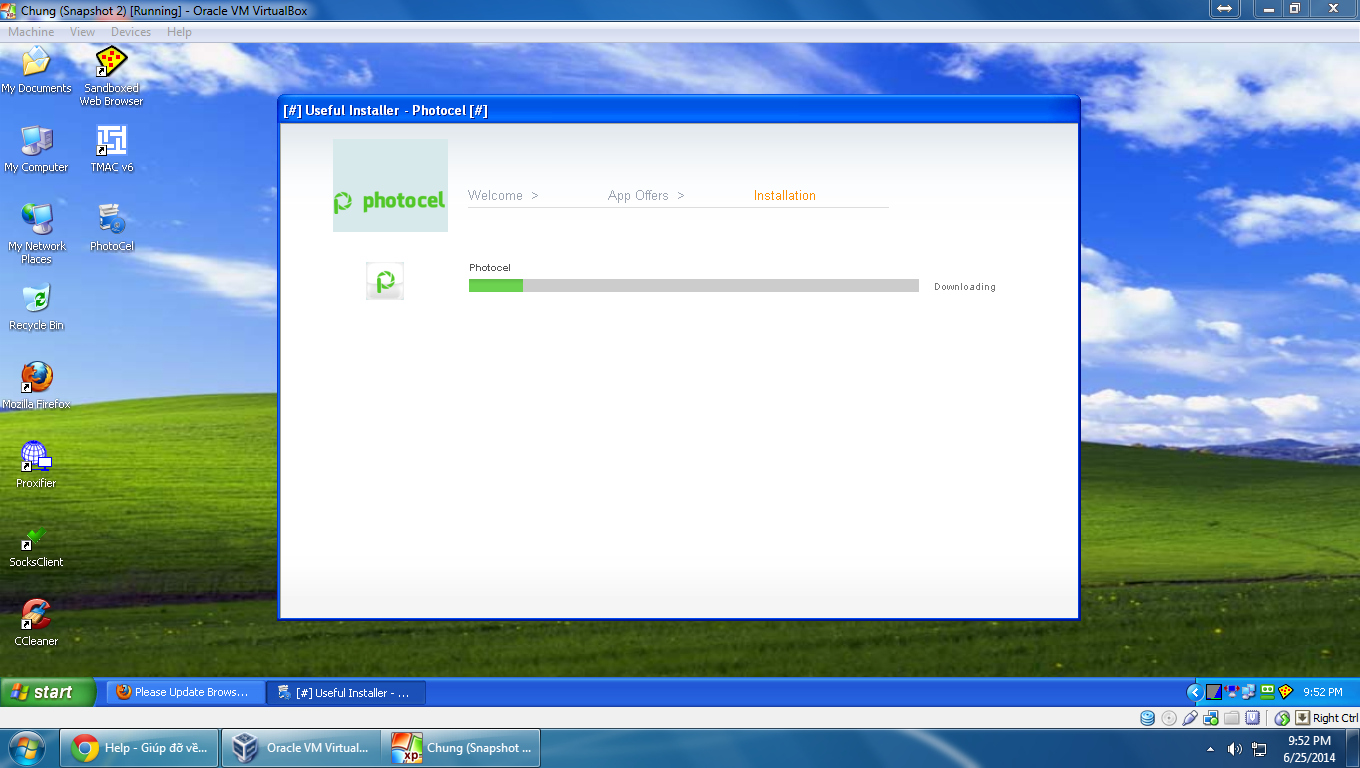Go to the App Offers step

click(646, 195)
